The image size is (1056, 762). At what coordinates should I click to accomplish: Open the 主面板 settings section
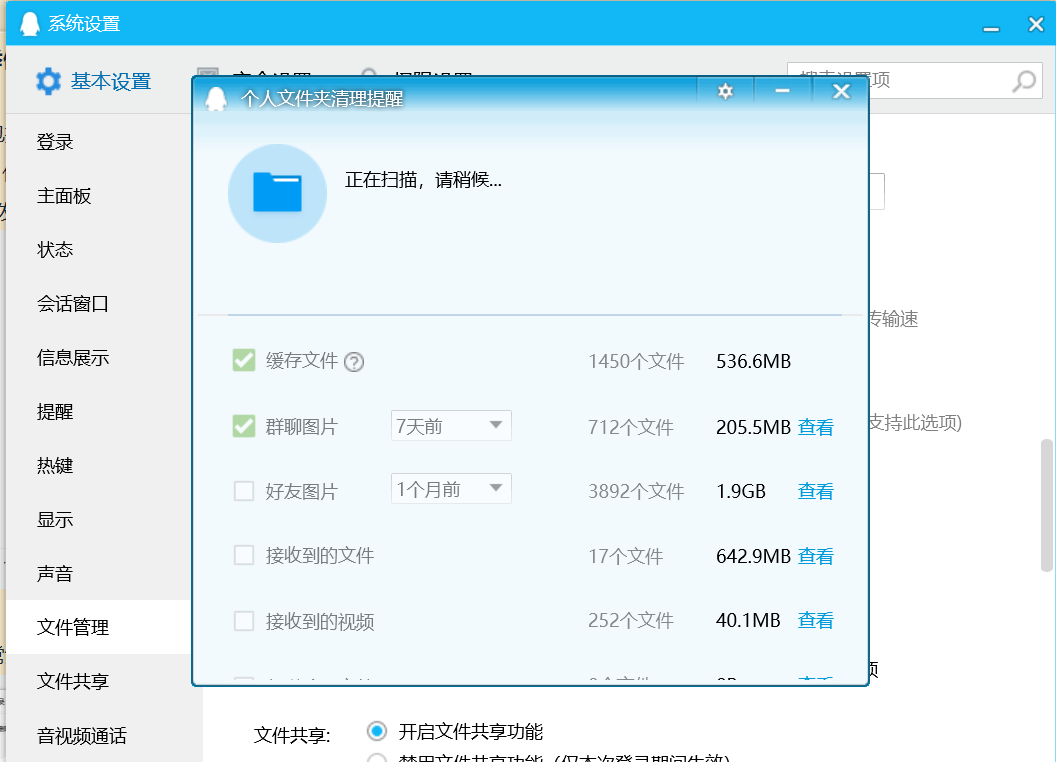click(64, 196)
